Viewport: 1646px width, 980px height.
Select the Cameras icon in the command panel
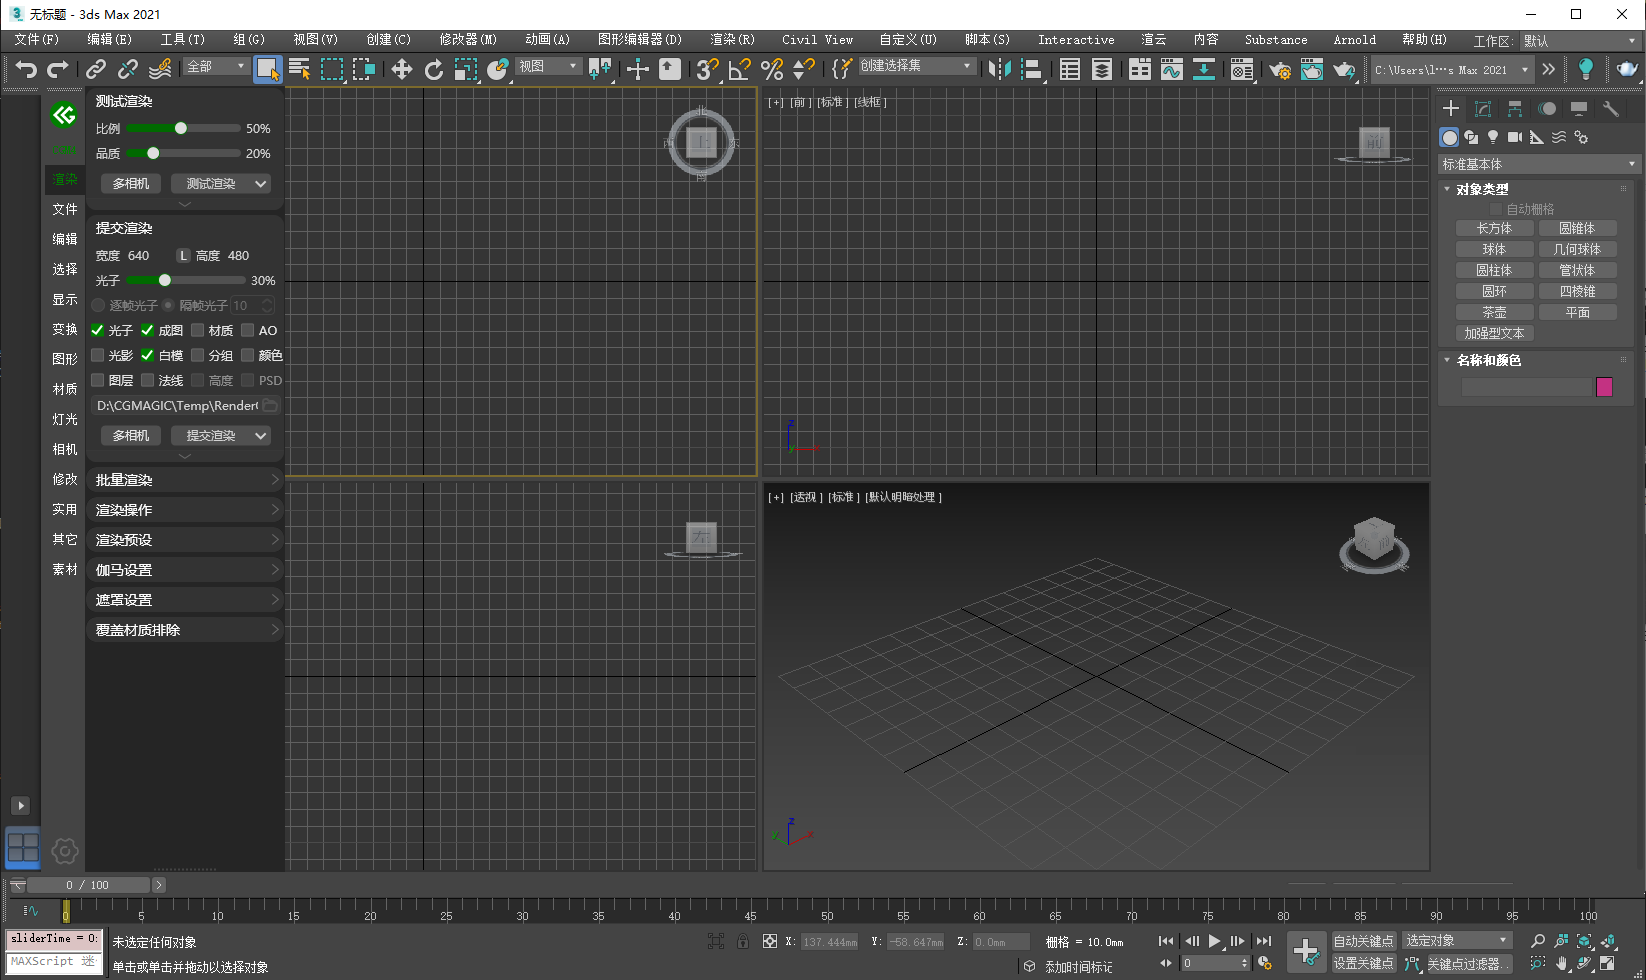click(x=1515, y=137)
